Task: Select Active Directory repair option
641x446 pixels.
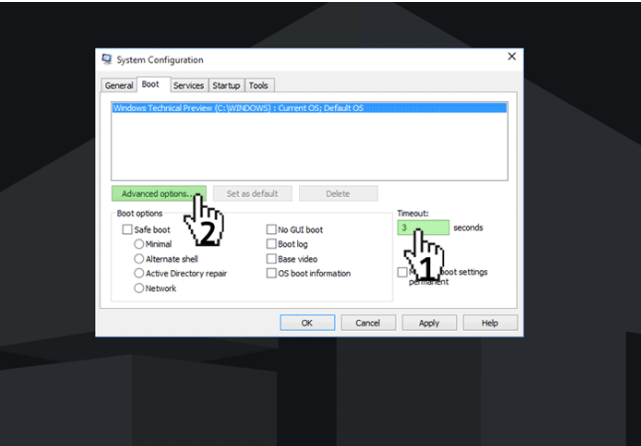Action: [139, 273]
